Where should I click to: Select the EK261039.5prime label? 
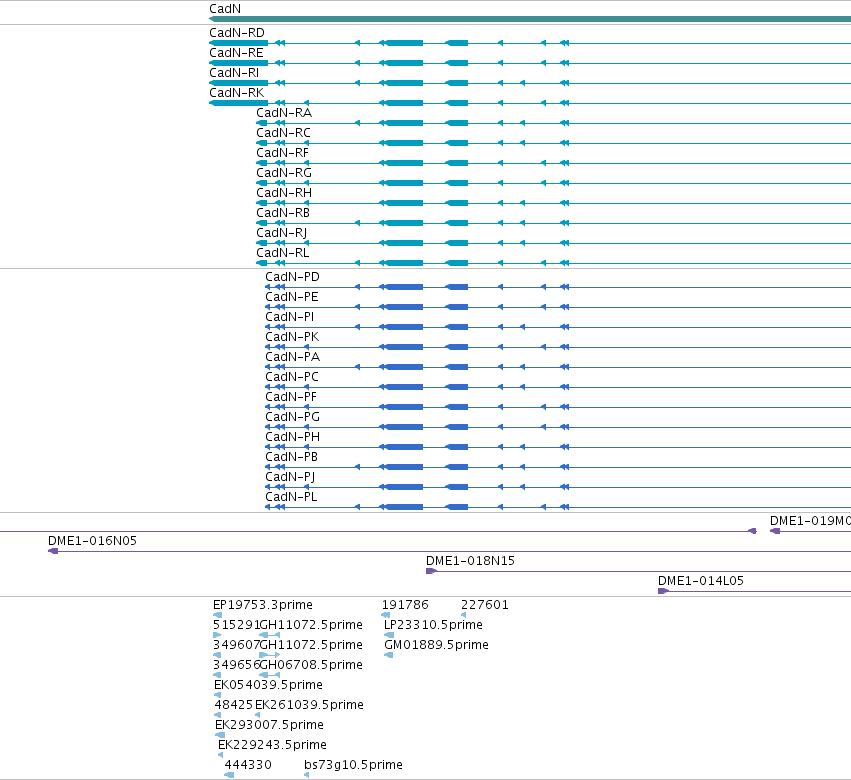click(x=309, y=705)
